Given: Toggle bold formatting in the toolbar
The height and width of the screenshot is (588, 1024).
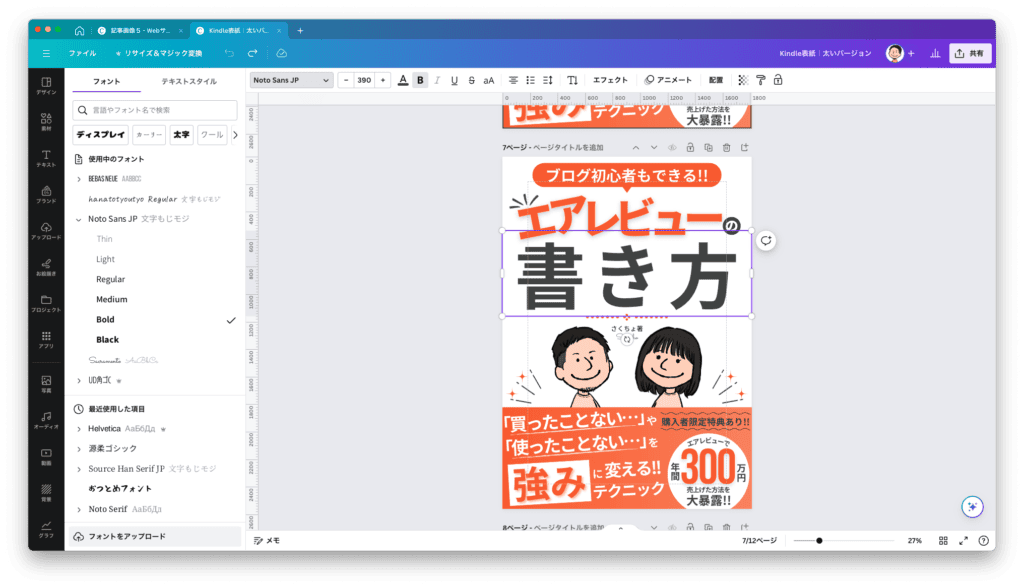Looking at the screenshot, I should click(420, 80).
